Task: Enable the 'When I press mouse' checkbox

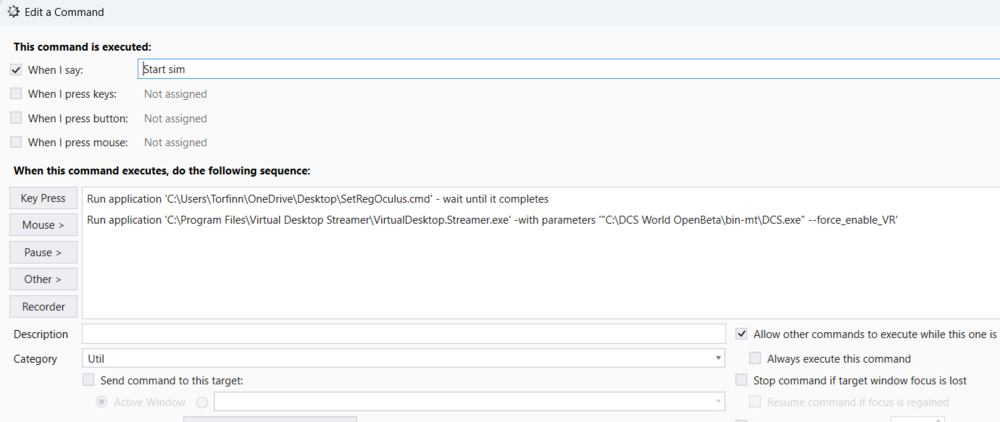Action: click(x=16, y=142)
